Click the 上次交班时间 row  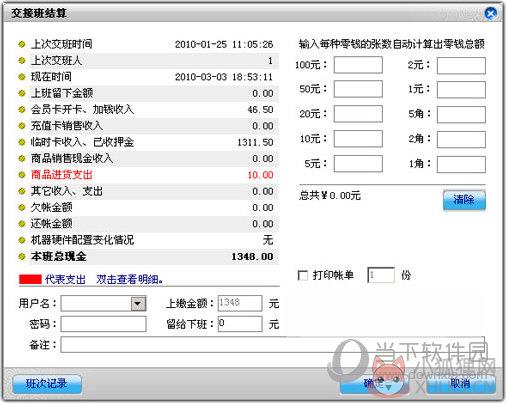click(149, 44)
